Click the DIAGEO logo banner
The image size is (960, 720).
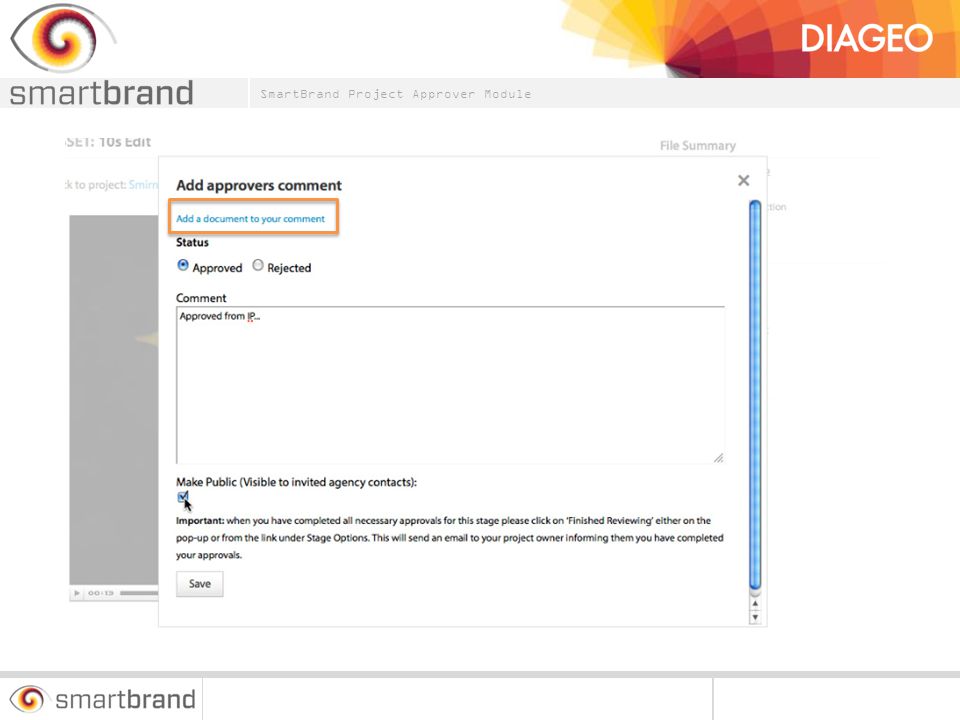click(x=866, y=39)
